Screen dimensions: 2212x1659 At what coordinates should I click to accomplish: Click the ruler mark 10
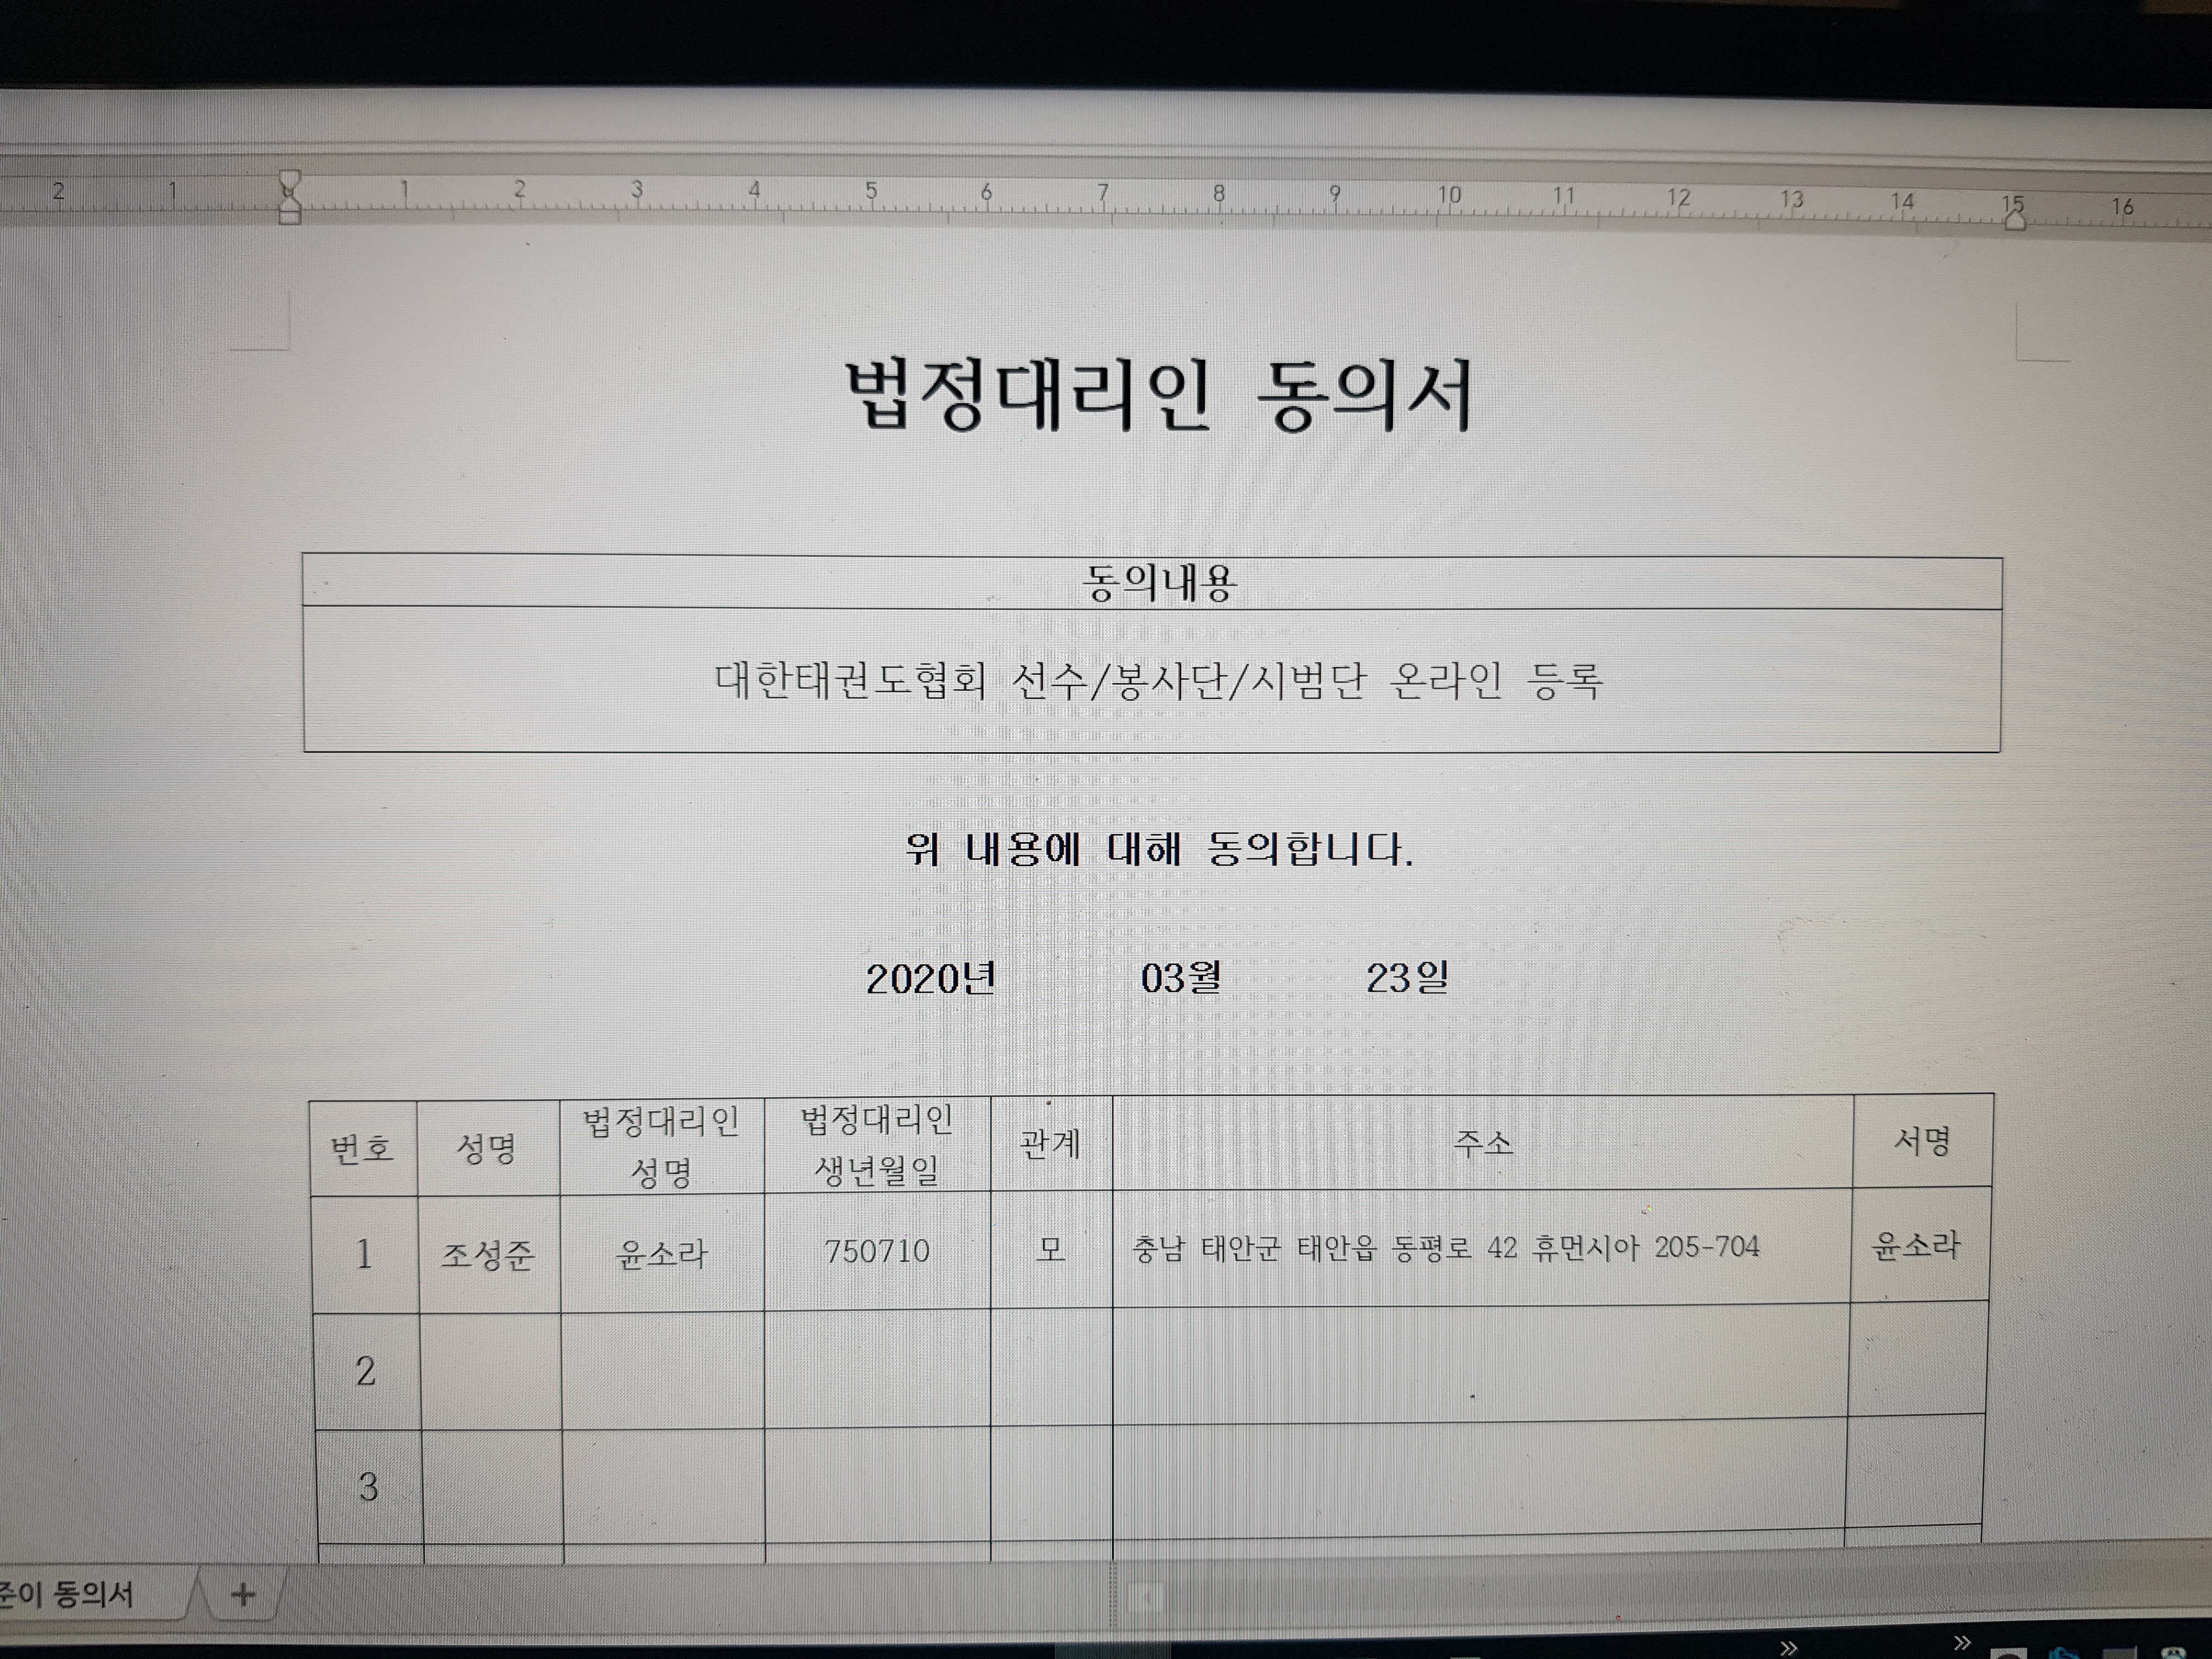point(1449,195)
